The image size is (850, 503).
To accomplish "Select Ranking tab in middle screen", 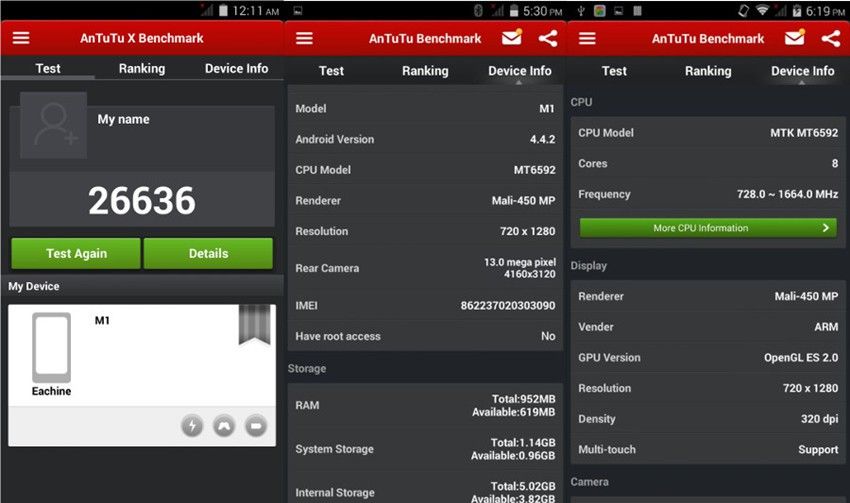I will point(426,71).
